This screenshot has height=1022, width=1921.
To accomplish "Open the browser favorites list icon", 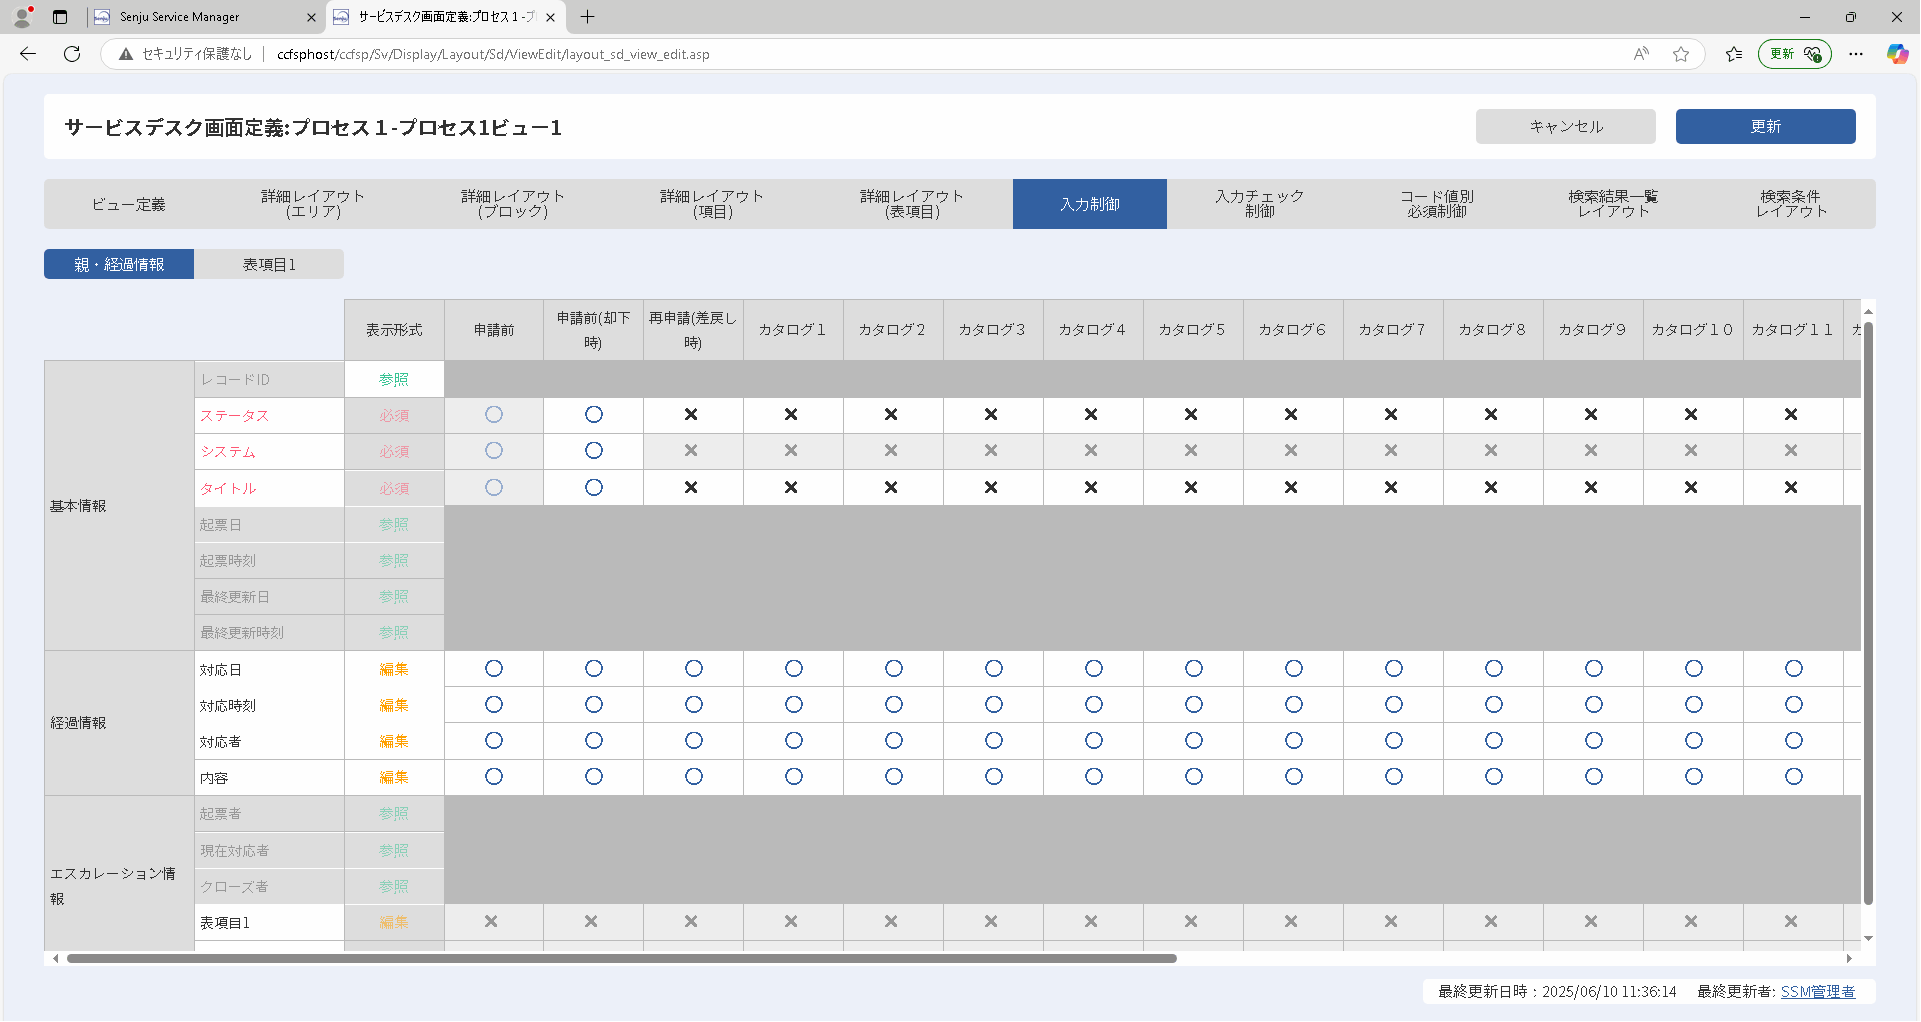I will (1734, 54).
